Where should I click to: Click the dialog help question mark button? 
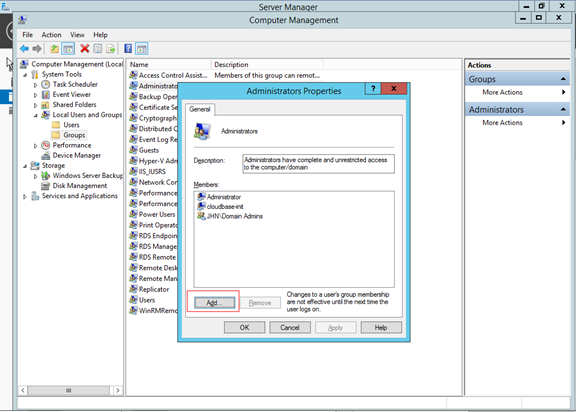(373, 88)
